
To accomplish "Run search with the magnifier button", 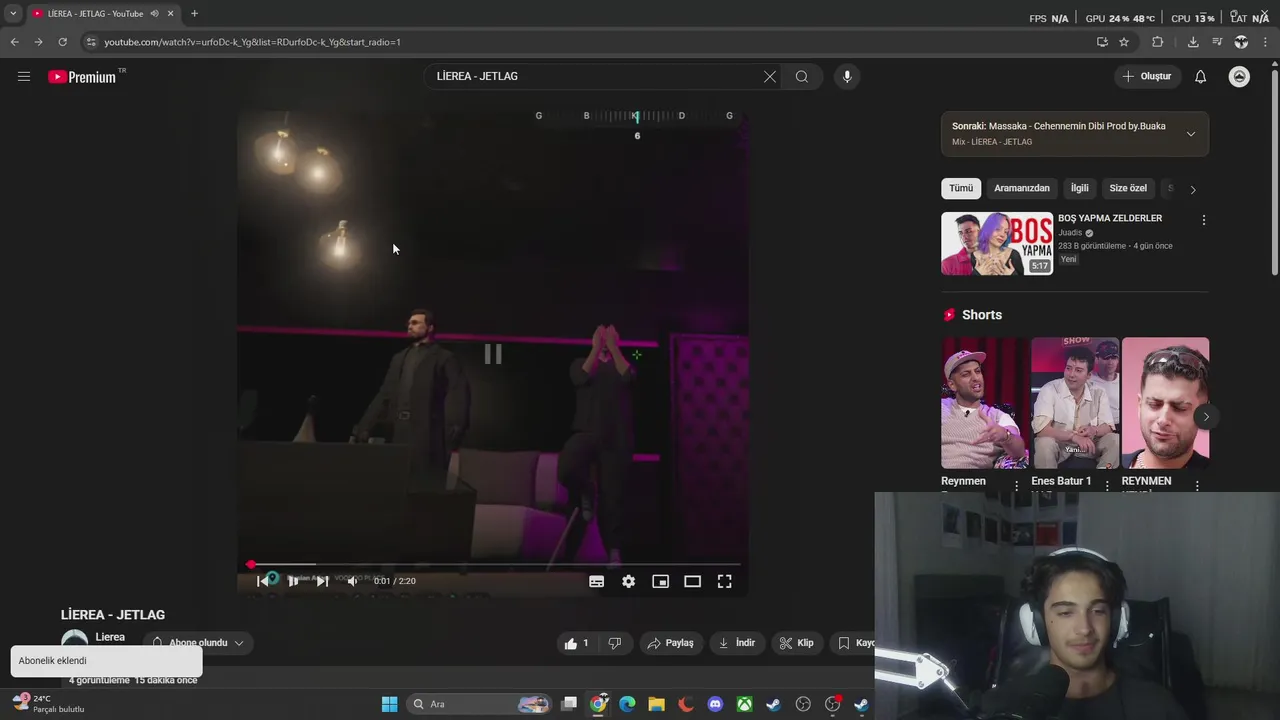I will click(802, 76).
